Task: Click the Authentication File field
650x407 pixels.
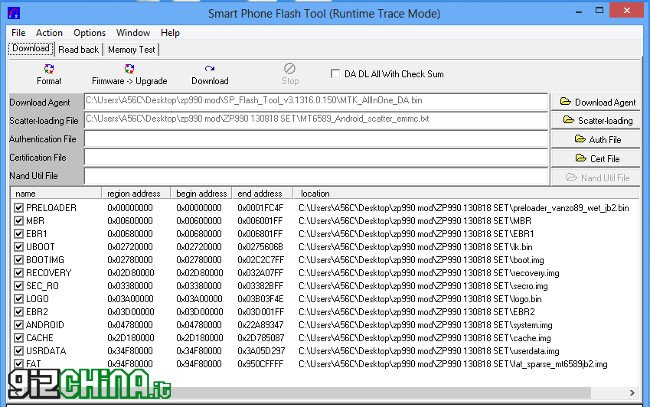Action: tap(316, 139)
